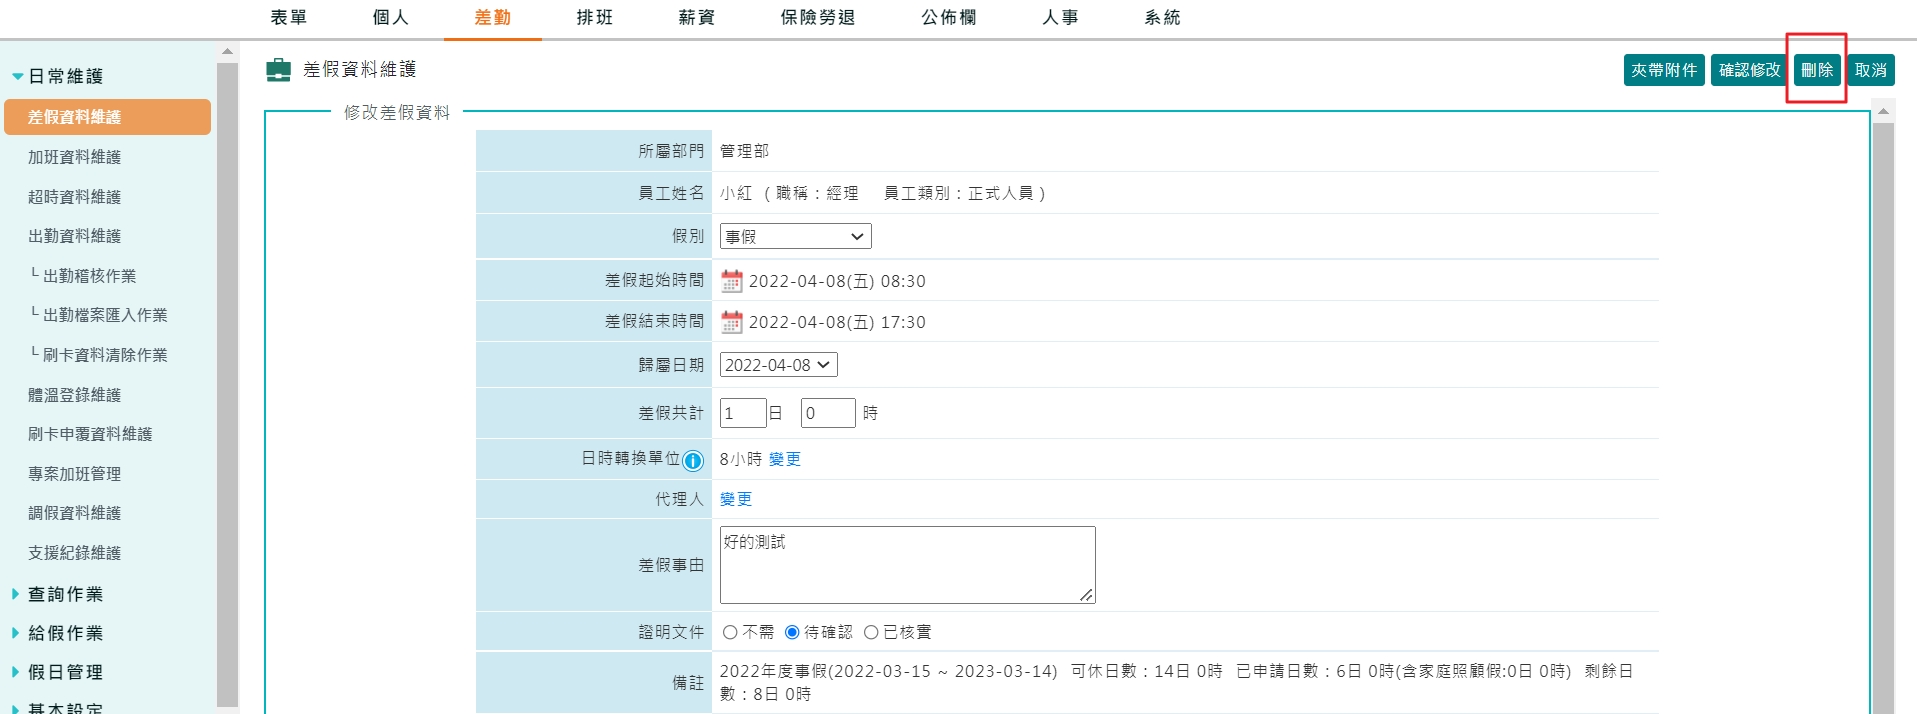Expand the 給假作業 sidebar section
The width and height of the screenshot is (1917, 714).
pos(65,633)
